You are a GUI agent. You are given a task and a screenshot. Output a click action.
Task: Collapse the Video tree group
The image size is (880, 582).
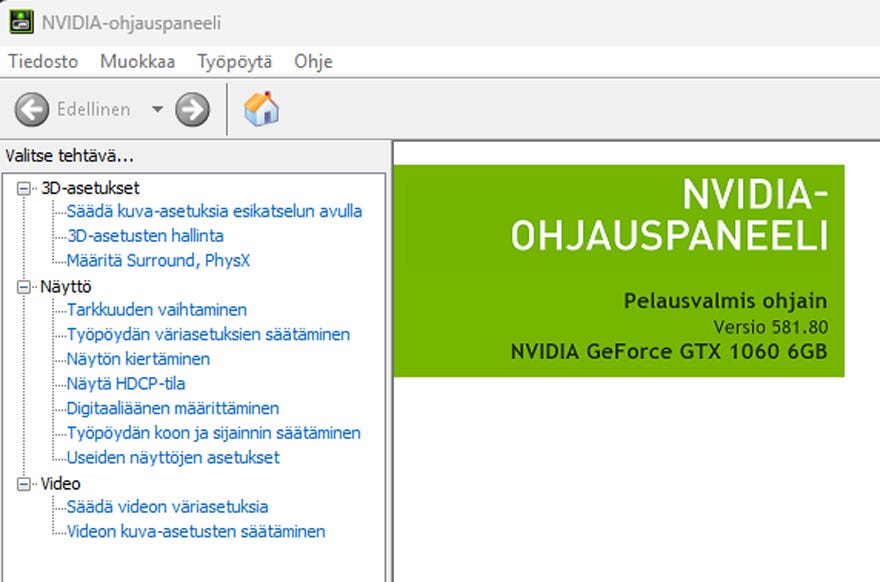coord(24,484)
